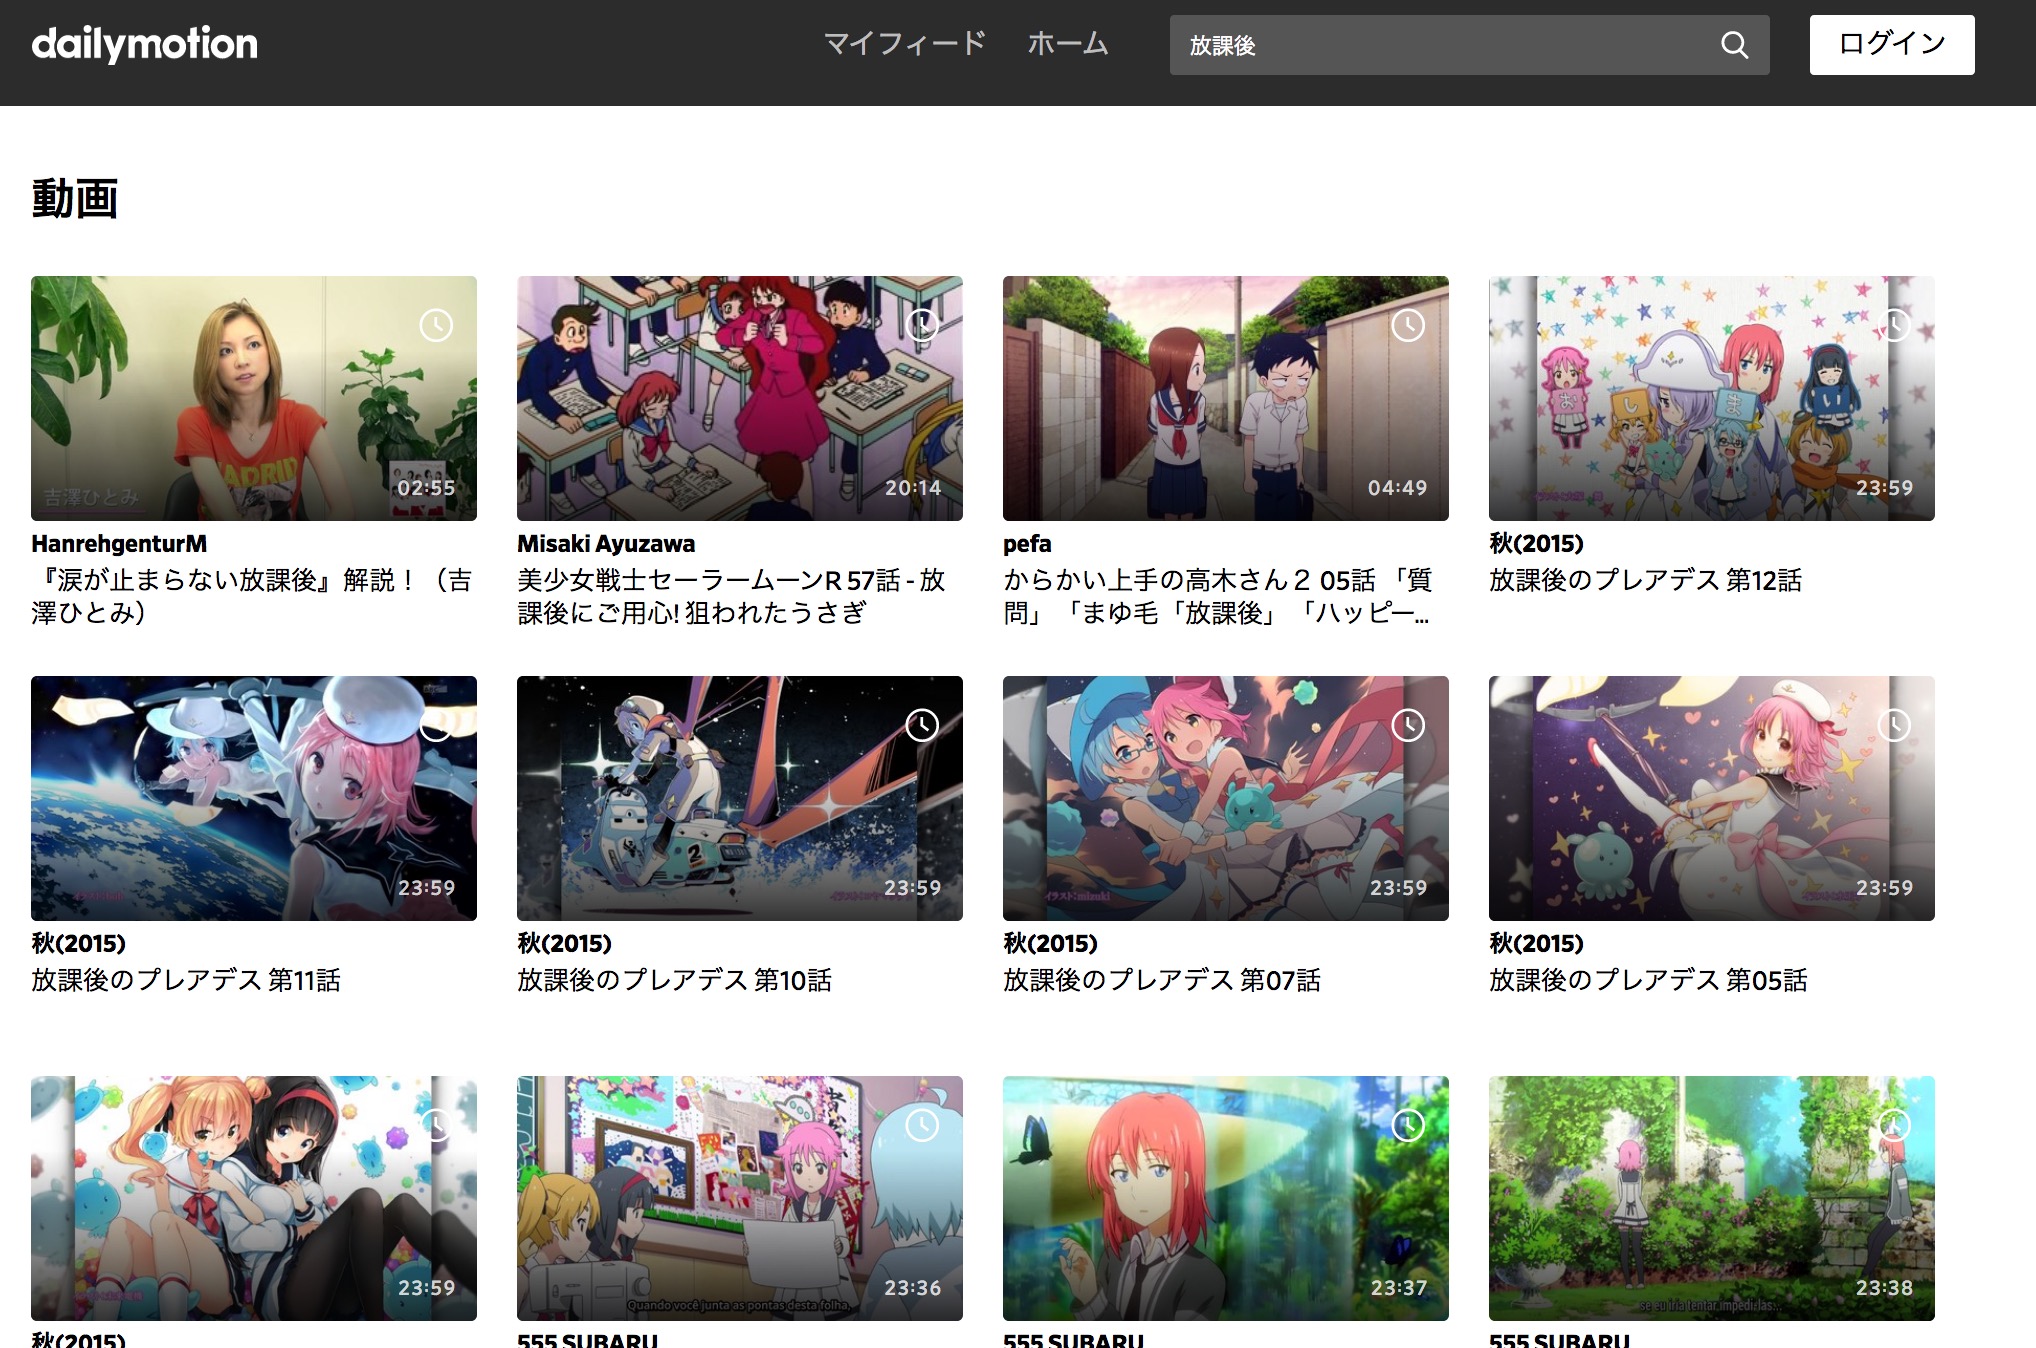The width and height of the screenshot is (2036, 1348).
Task: Open the 放課後のプレアデス 第12話 thumbnail
Action: (x=1712, y=398)
